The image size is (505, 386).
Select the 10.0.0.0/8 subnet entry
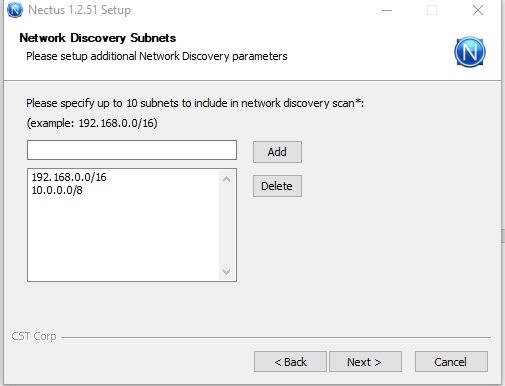pyautogui.click(x=57, y=190)
